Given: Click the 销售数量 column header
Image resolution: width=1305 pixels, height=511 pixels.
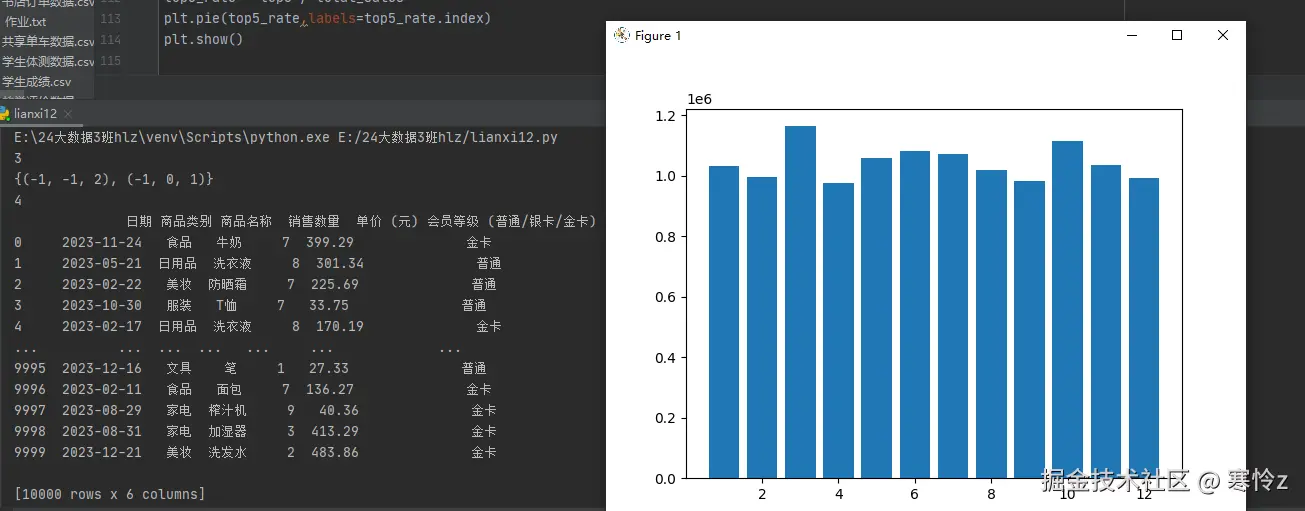Looking at the screenshot, I should pyautogui.click(x=314, y=221).
